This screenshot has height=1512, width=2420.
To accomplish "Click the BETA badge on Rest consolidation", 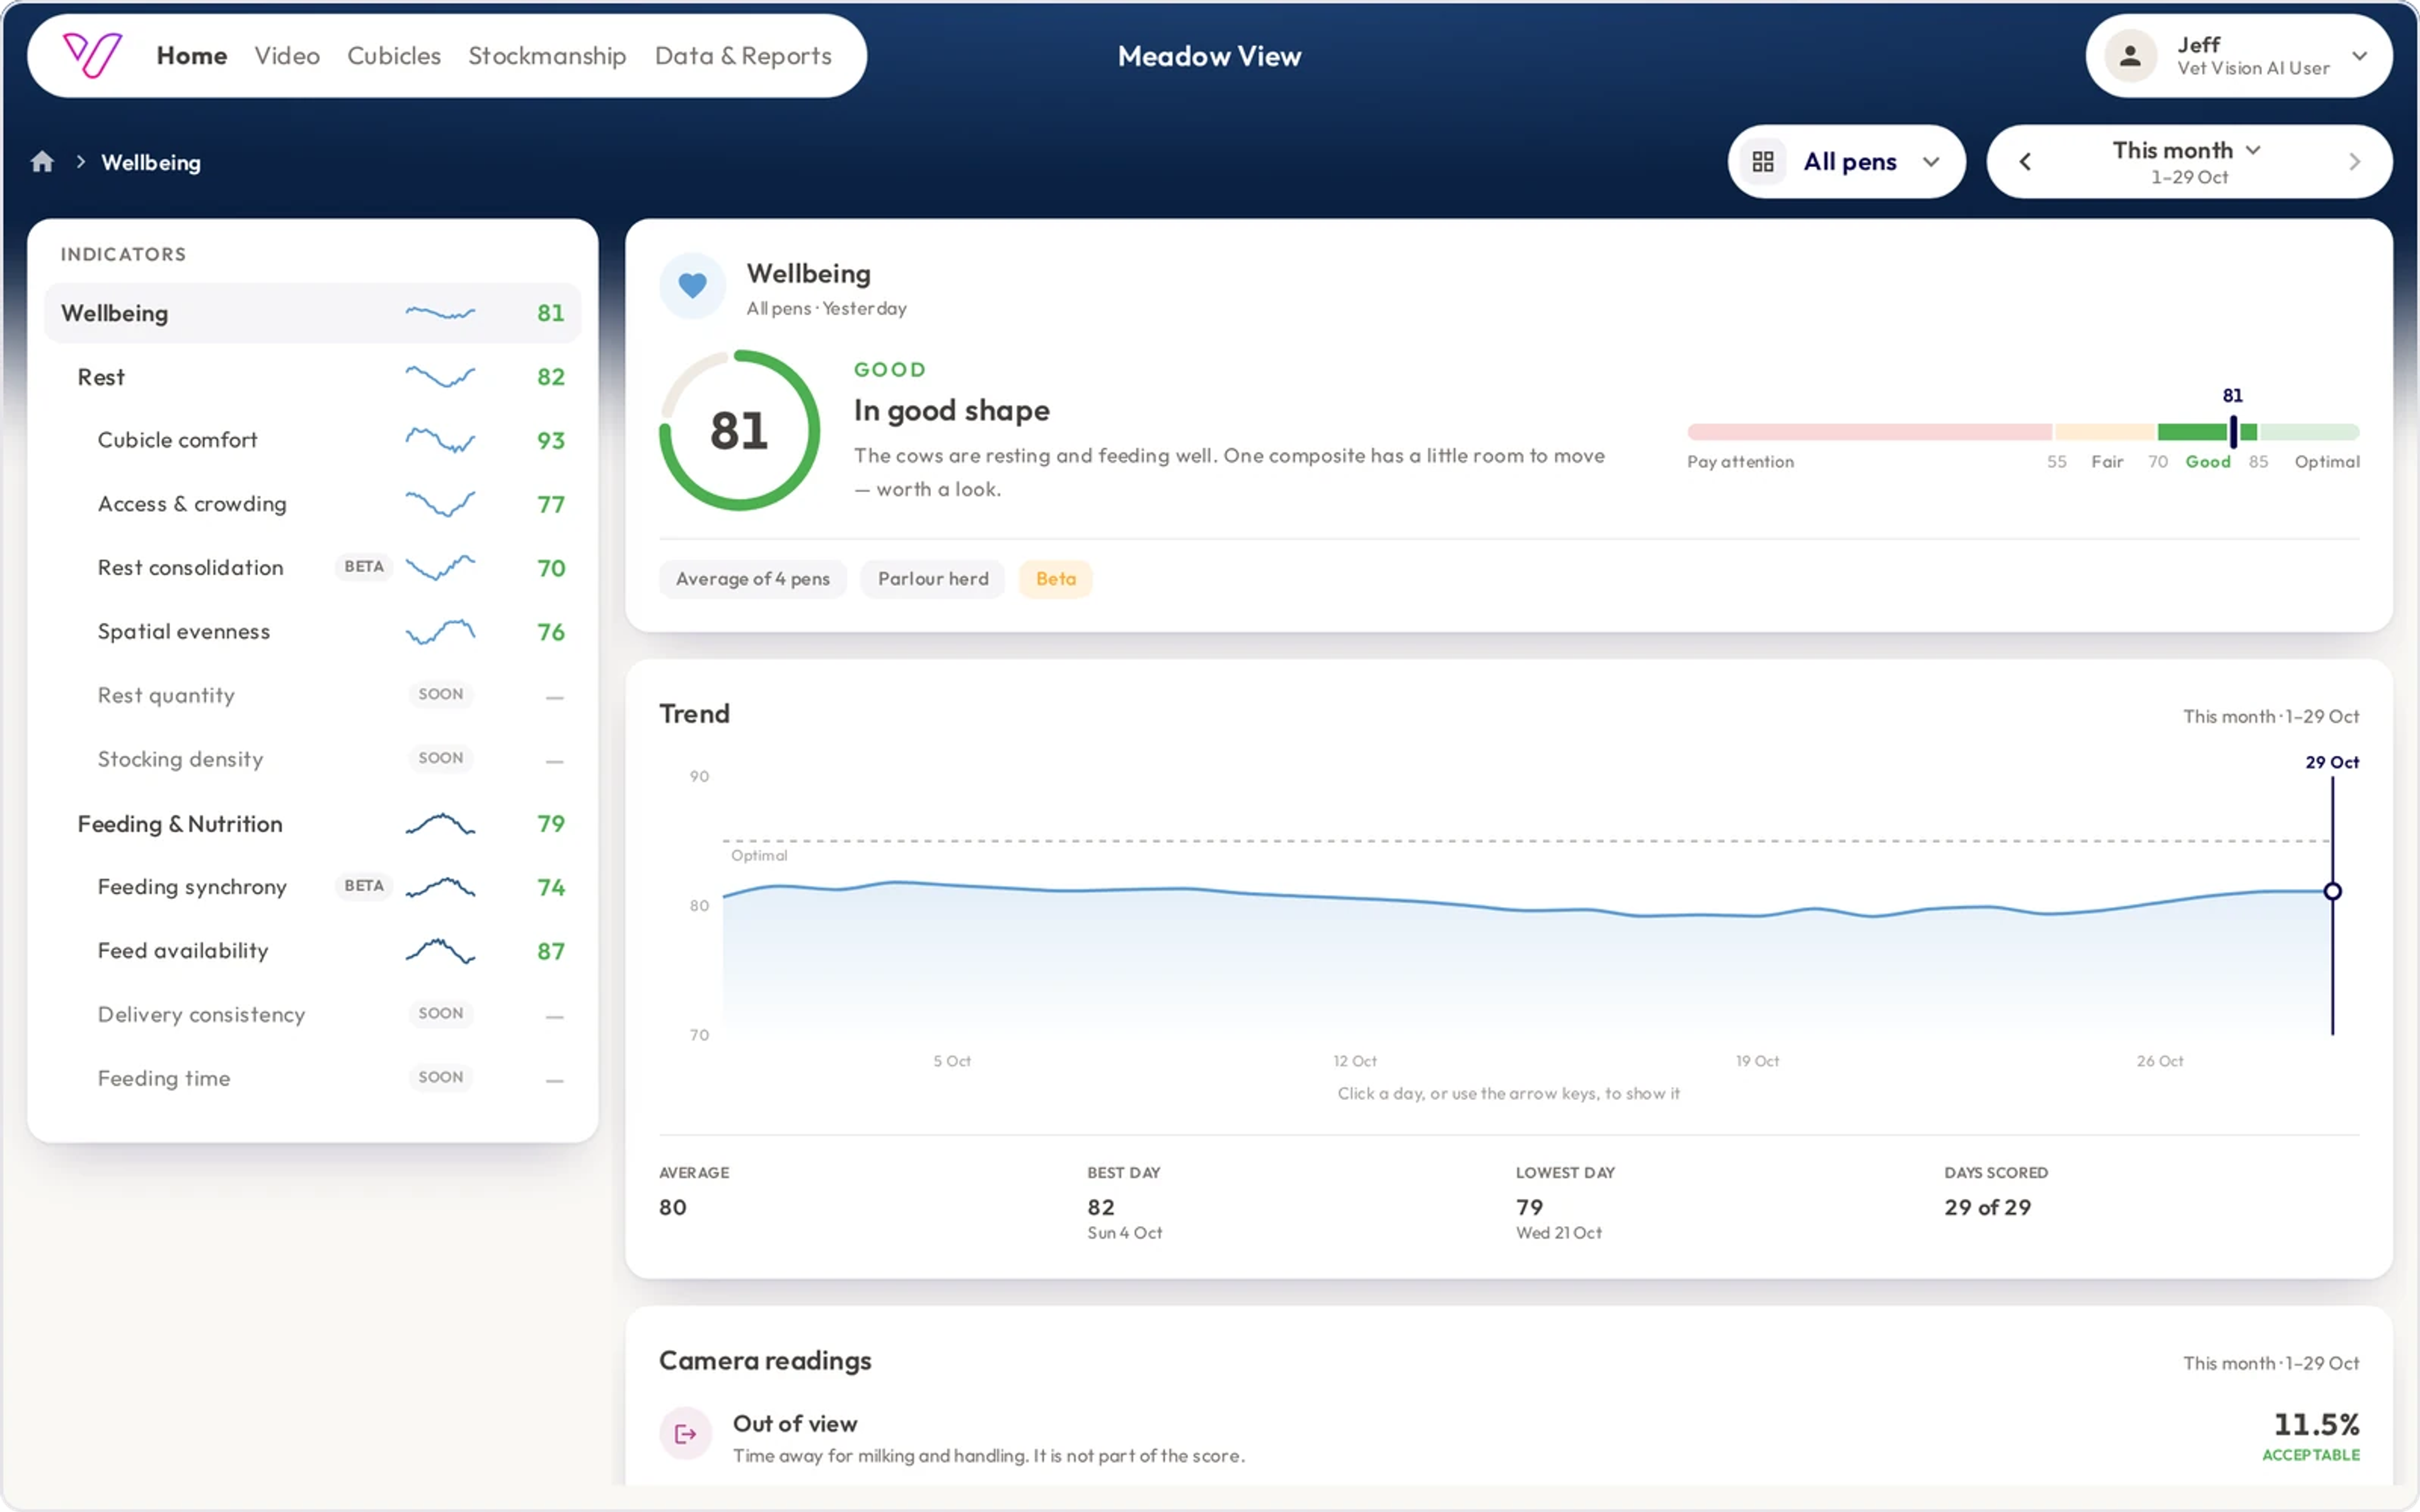I will 364,567.
